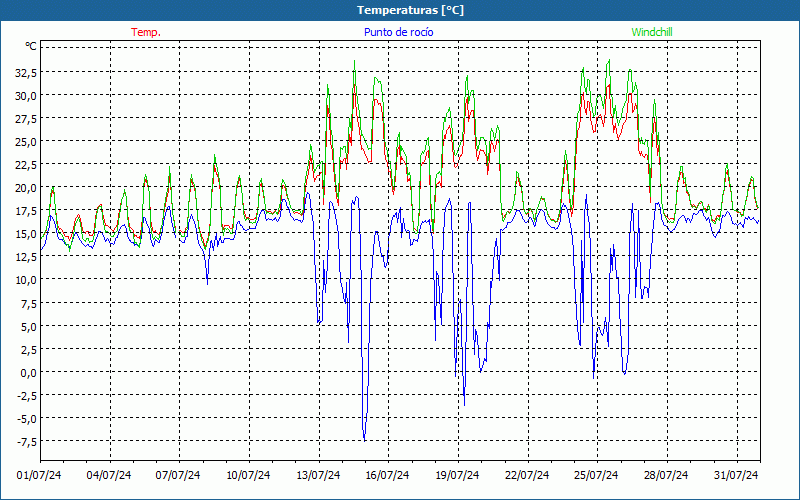Click the -7,5 y-axis value
This screenshot has width=800, height=500.
coord(27,441)
